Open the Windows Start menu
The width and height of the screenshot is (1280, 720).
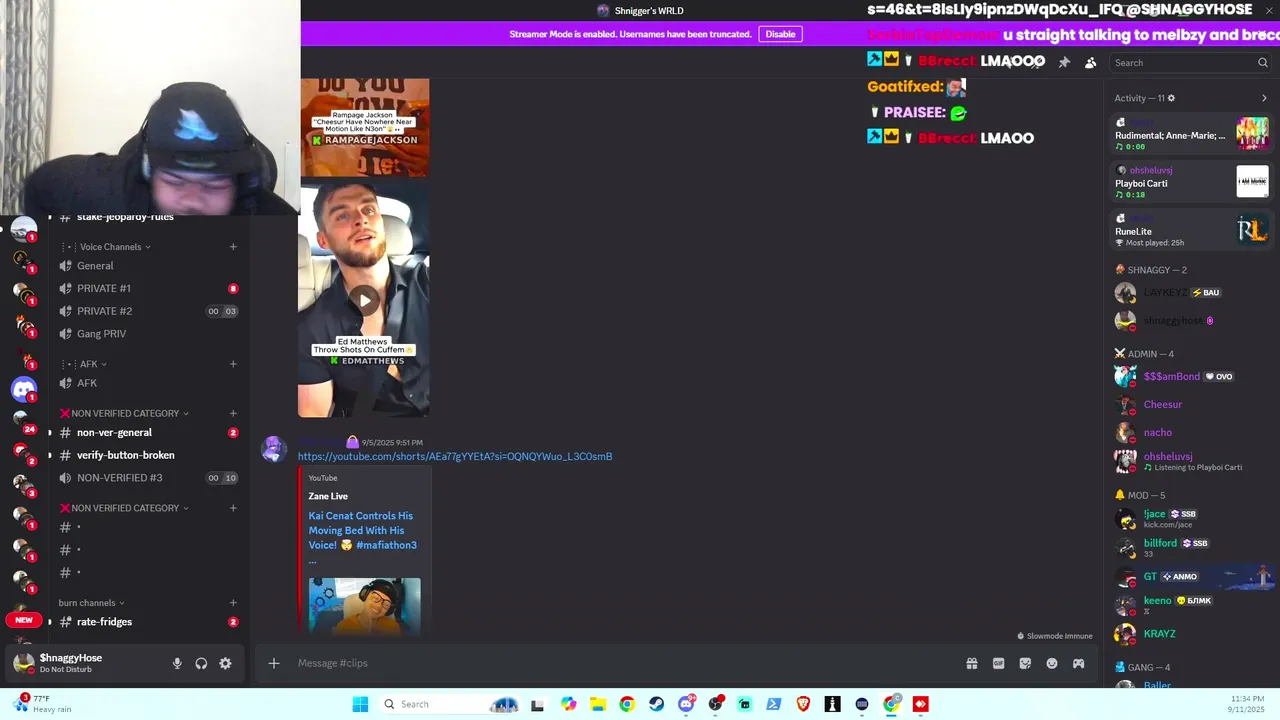(360, 704)
